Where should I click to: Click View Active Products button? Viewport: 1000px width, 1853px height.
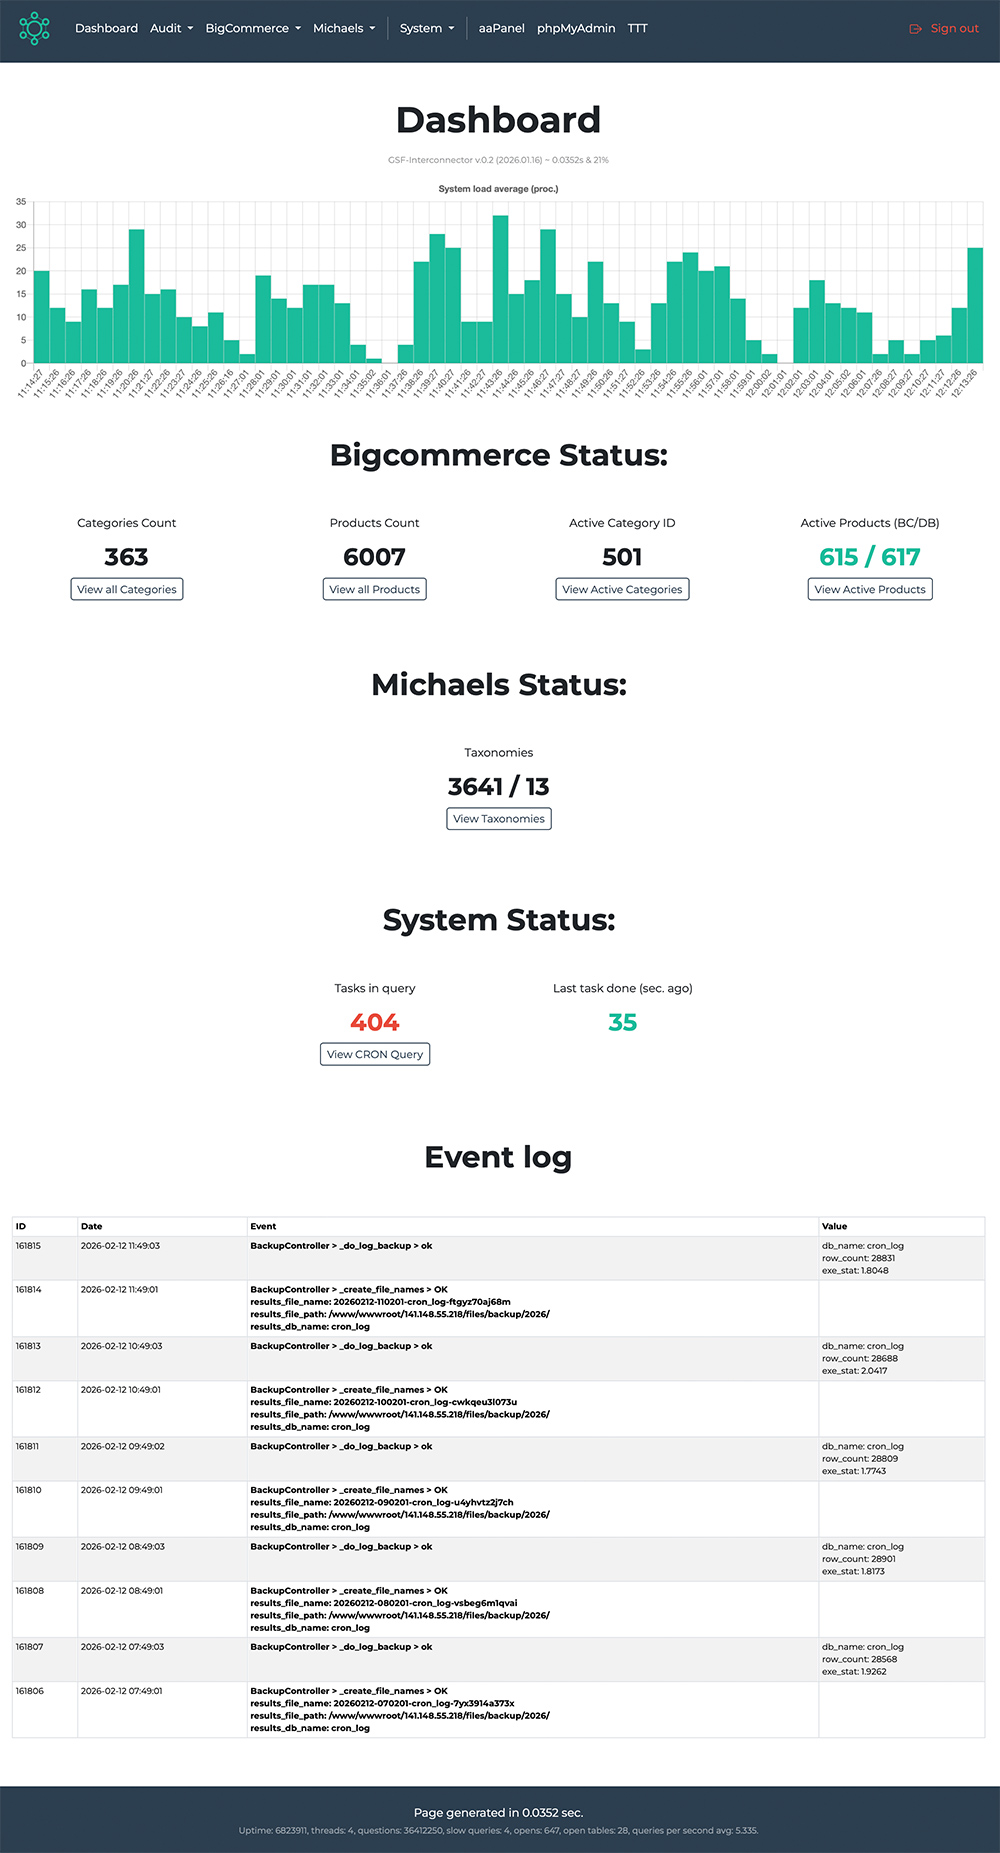870,589
